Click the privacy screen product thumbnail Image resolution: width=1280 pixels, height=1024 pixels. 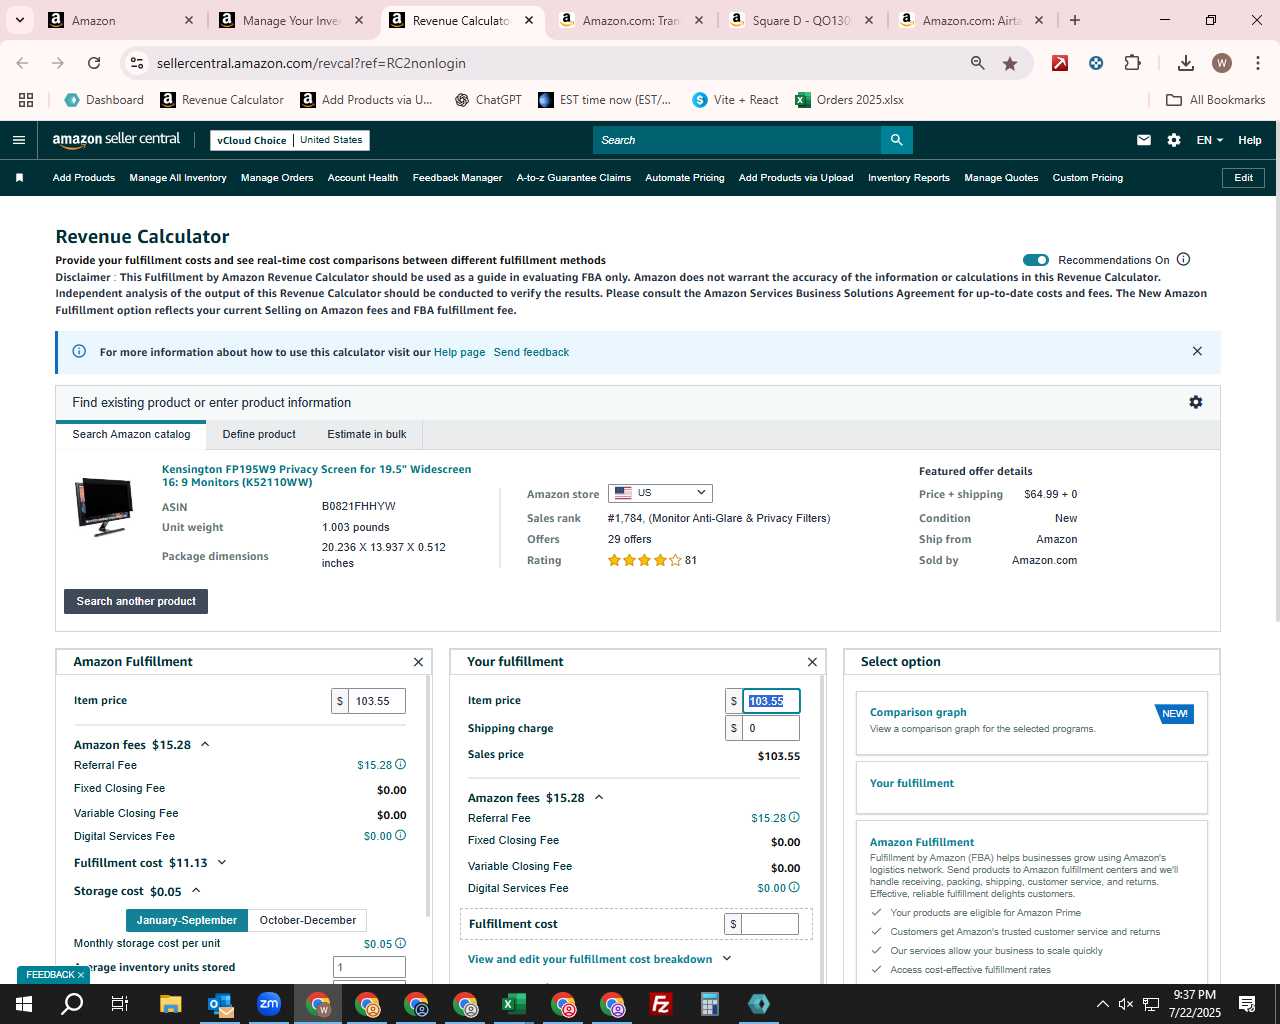[x=104, y=506]
